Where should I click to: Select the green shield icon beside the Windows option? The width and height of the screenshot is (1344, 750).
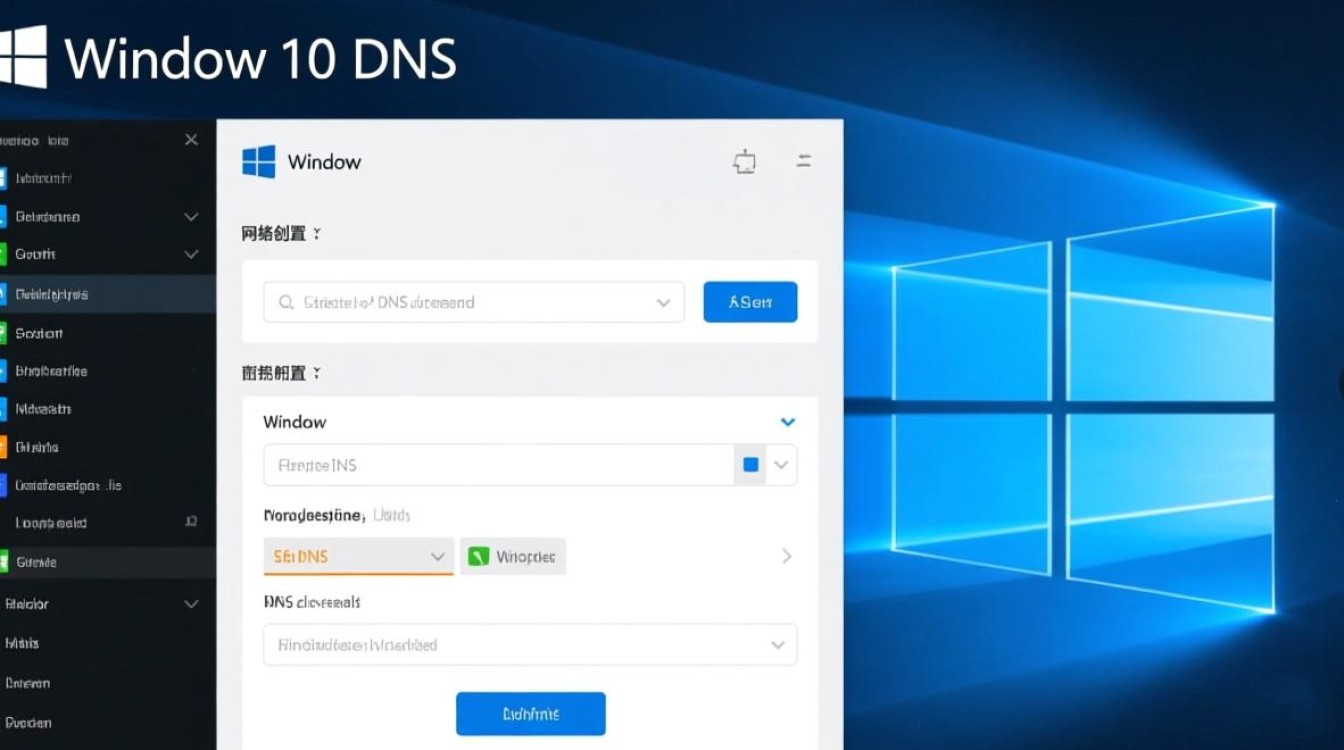click(x=478, y=556)
